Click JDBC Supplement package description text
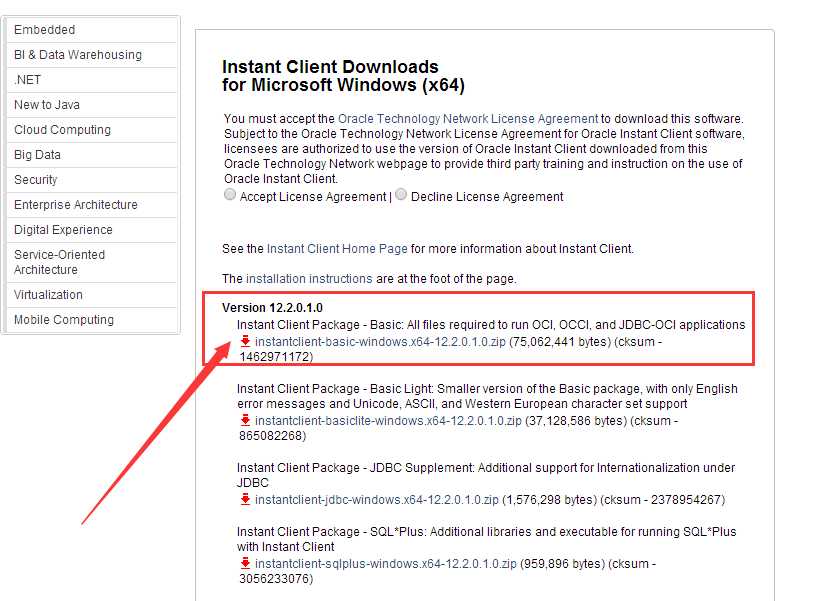The image size is (837, 601). (486, 475)
